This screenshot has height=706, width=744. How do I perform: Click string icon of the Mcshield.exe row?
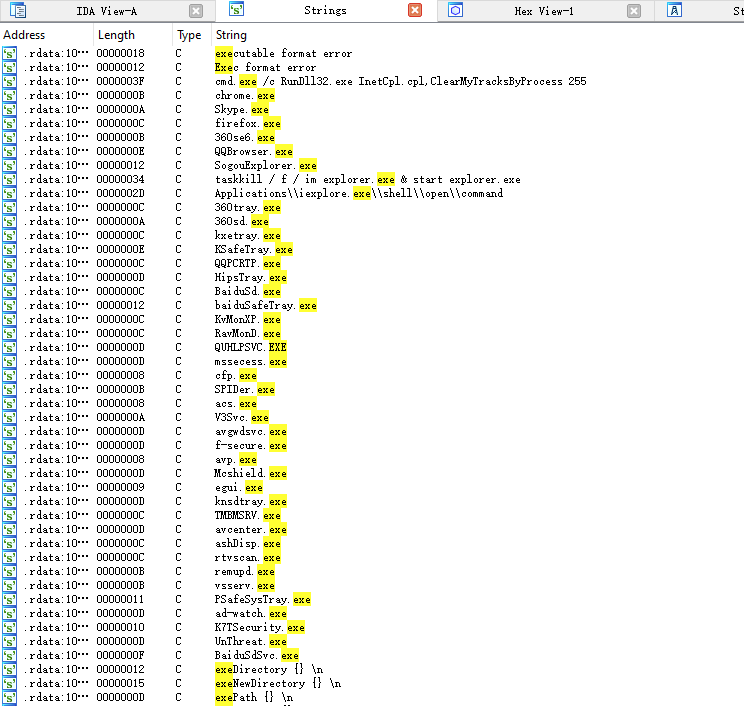[x=9, y=474]
